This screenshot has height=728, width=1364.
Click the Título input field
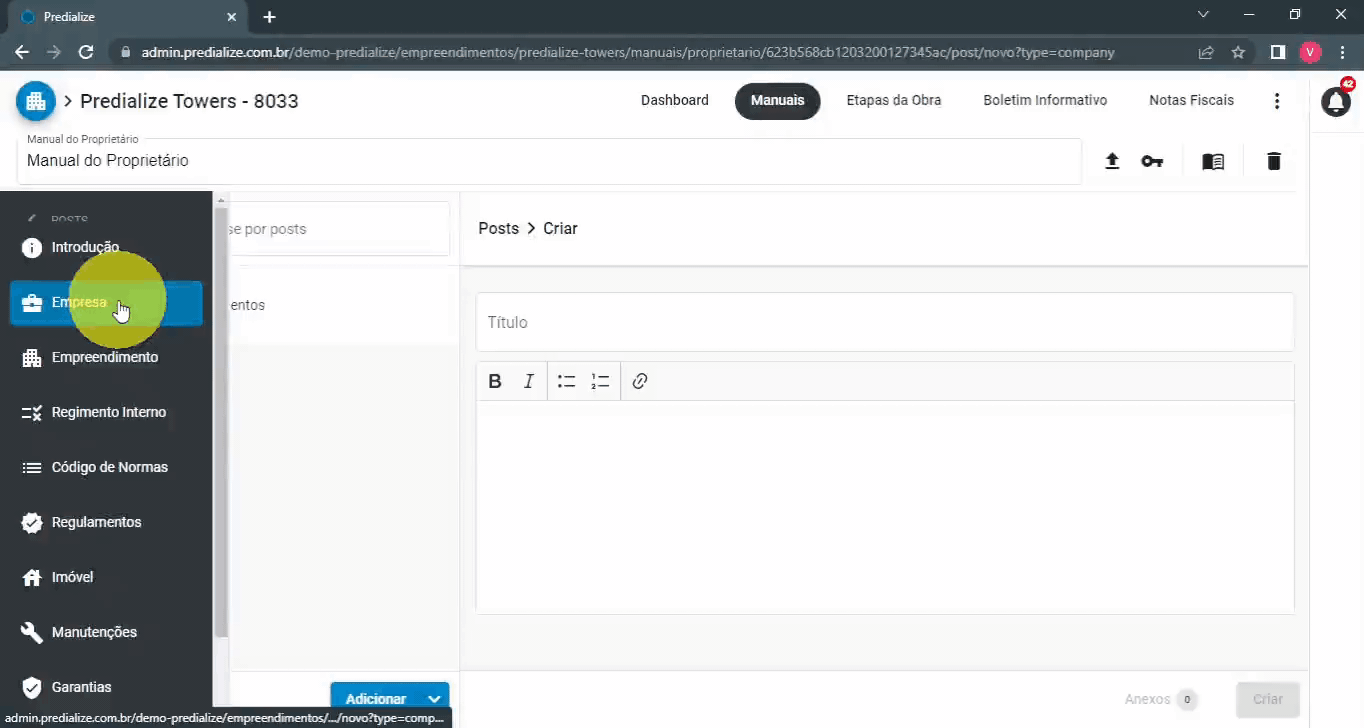coord(884,322)
